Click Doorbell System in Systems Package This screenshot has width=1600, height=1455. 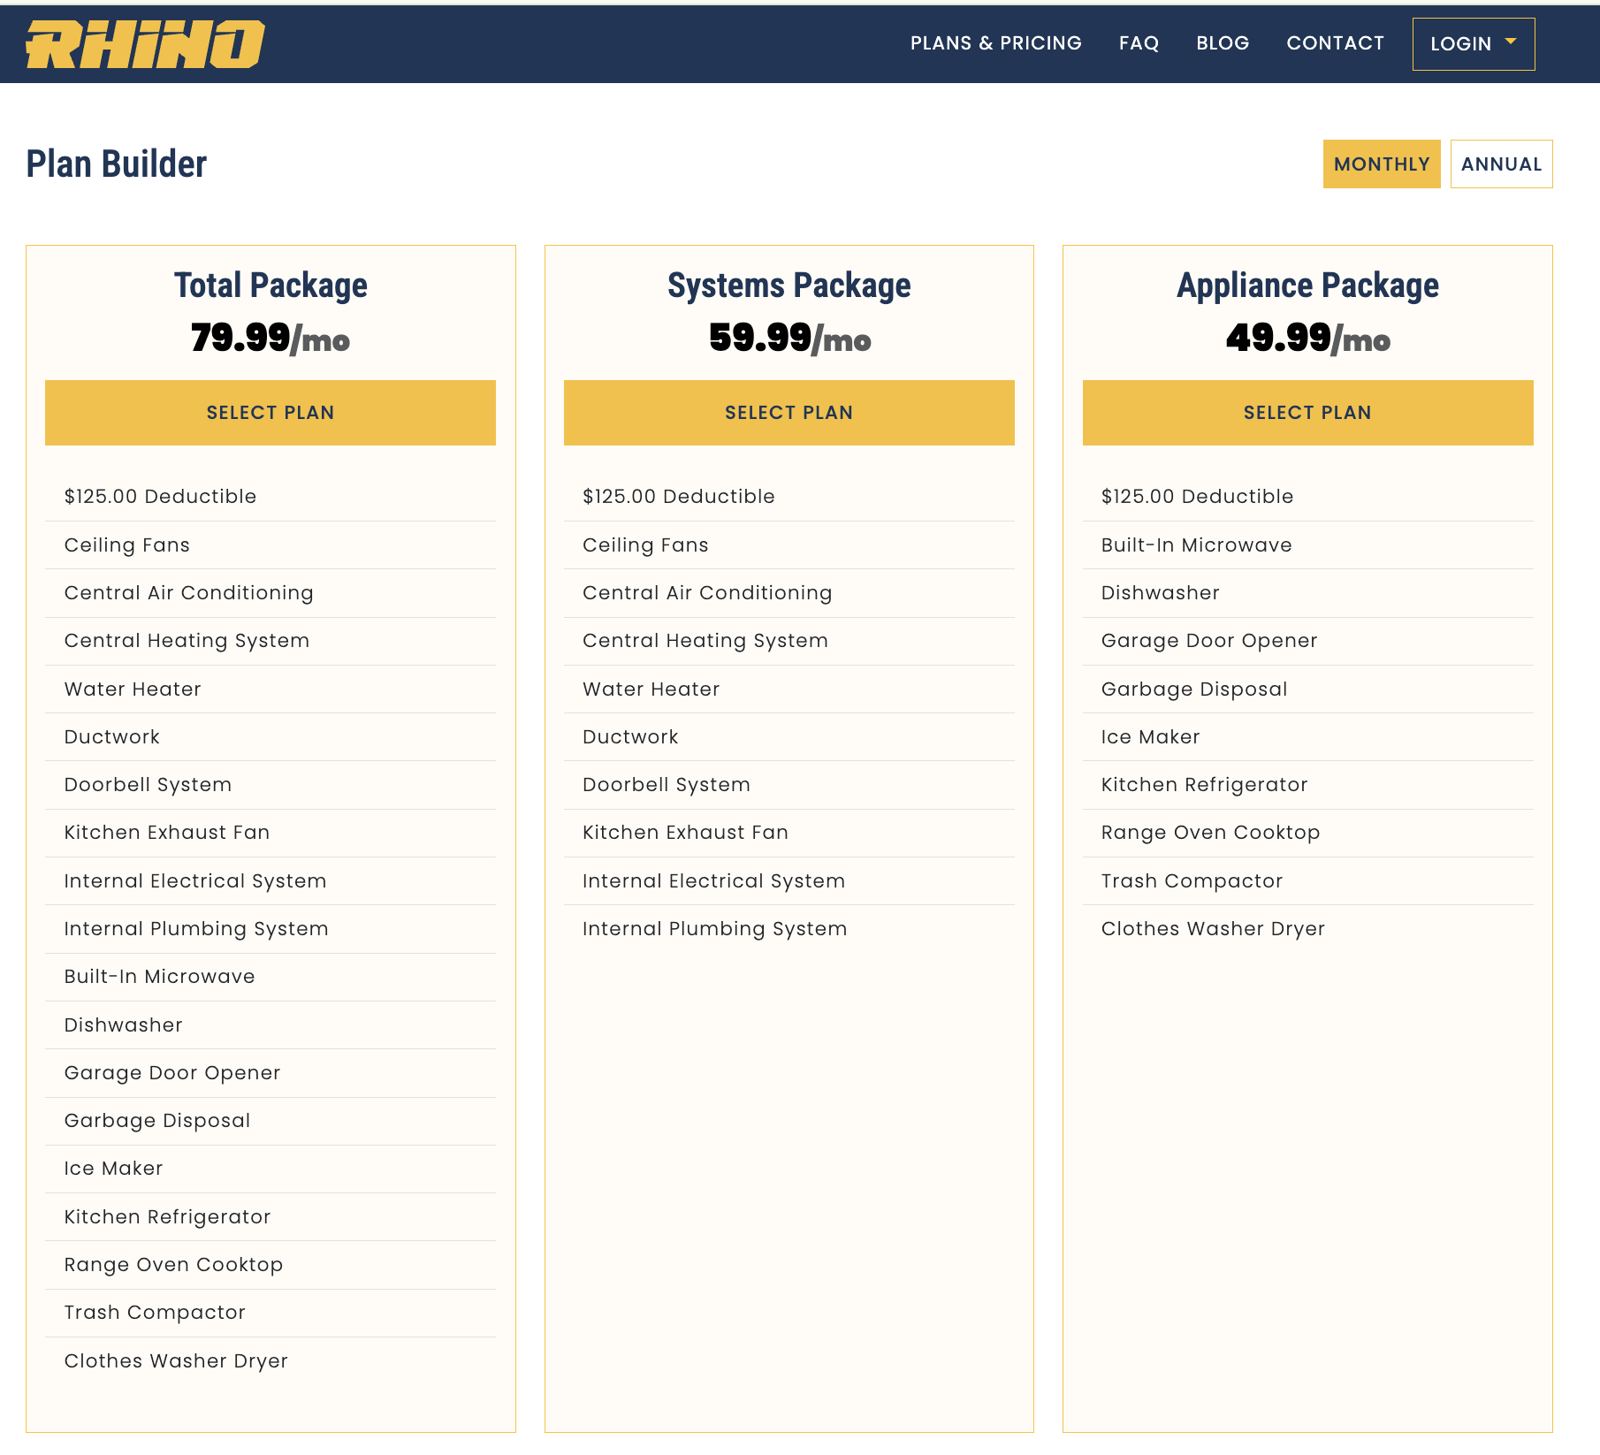tap(789, 785)
